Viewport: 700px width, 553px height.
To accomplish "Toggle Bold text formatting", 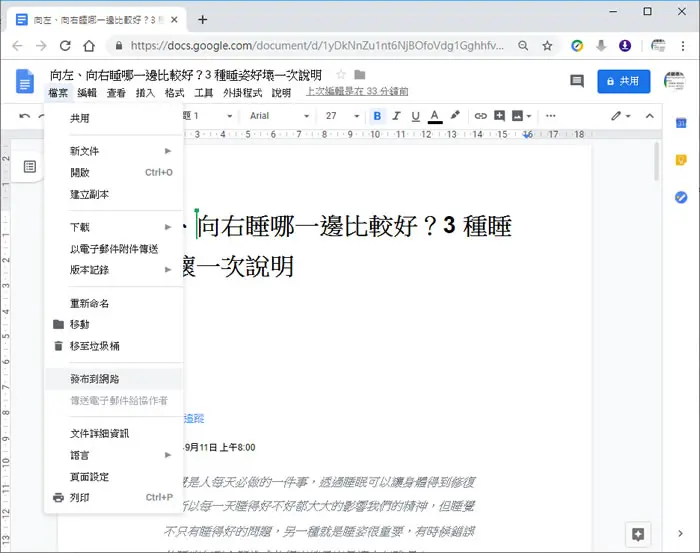I will tap(377, 116).
